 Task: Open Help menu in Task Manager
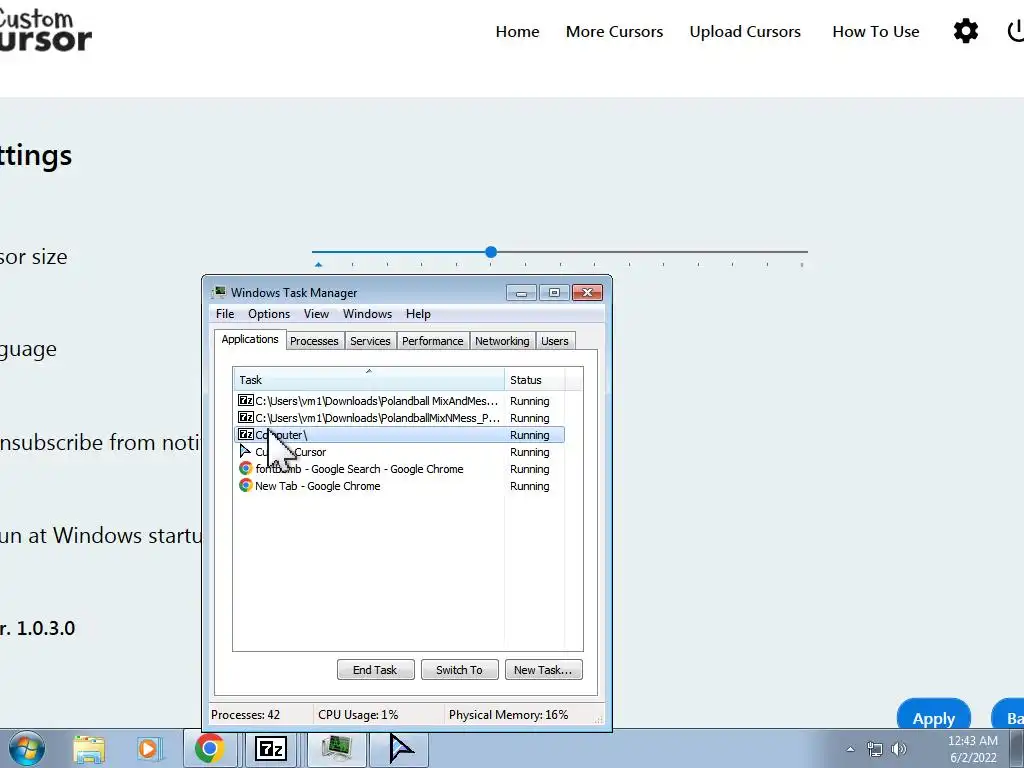pyautogui.click(x=418, y=313)
